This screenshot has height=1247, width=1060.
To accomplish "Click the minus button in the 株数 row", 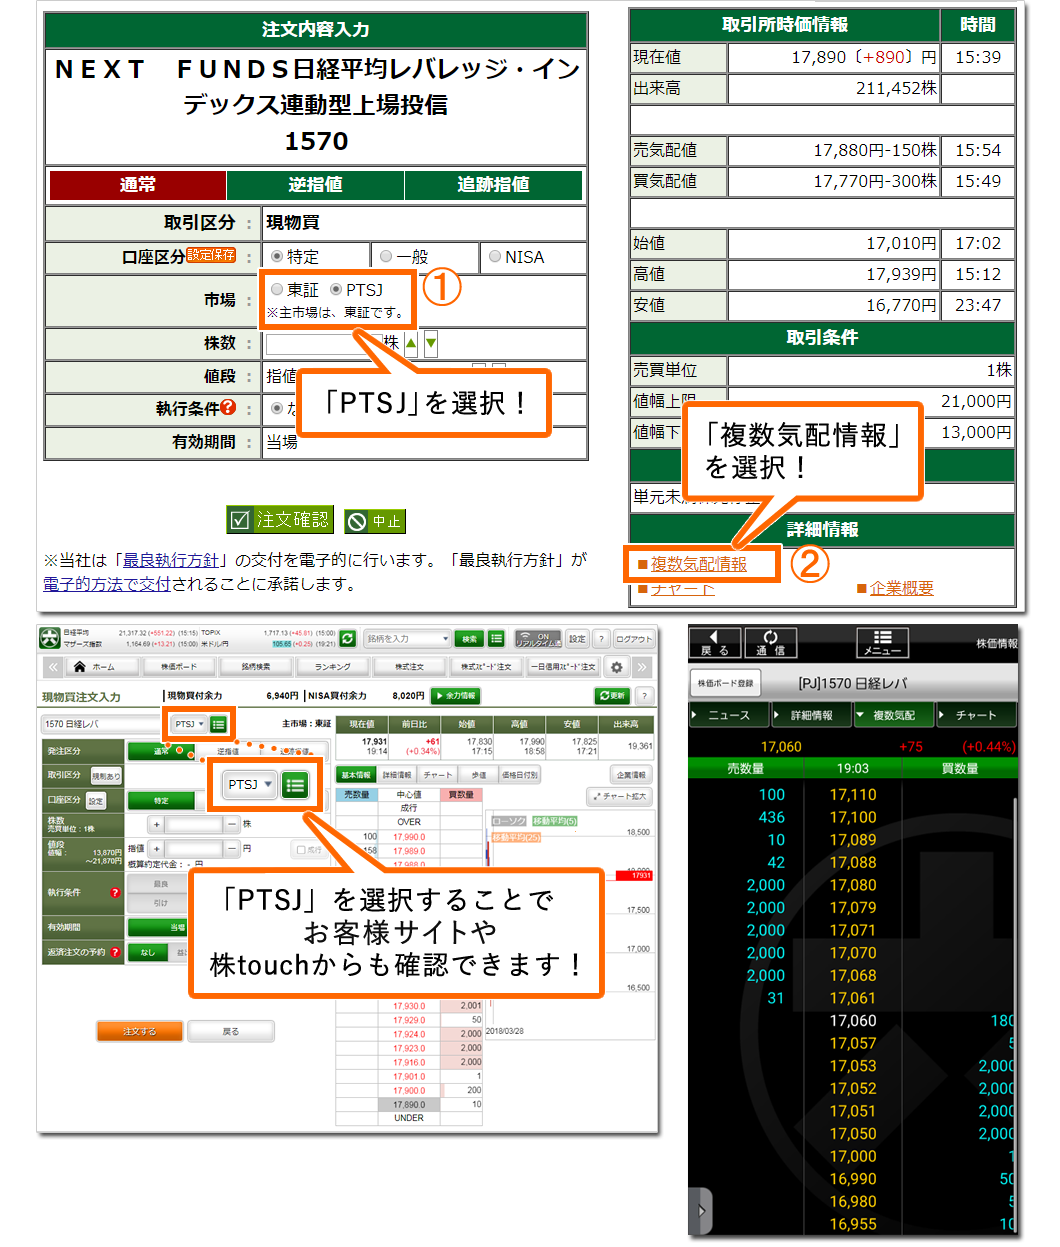I will [x=231, y=824].
